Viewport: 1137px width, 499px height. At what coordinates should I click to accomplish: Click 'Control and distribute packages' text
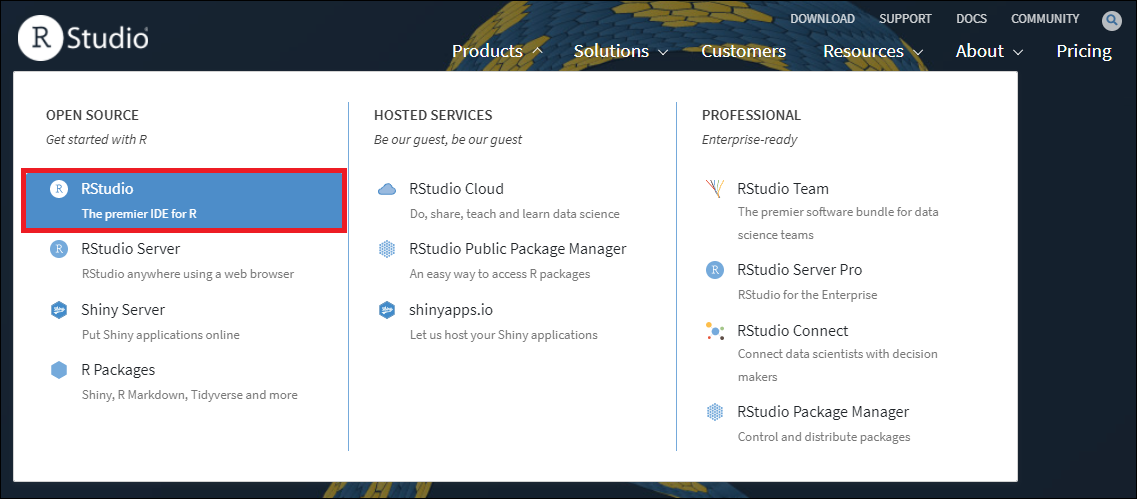click(824, 437)
